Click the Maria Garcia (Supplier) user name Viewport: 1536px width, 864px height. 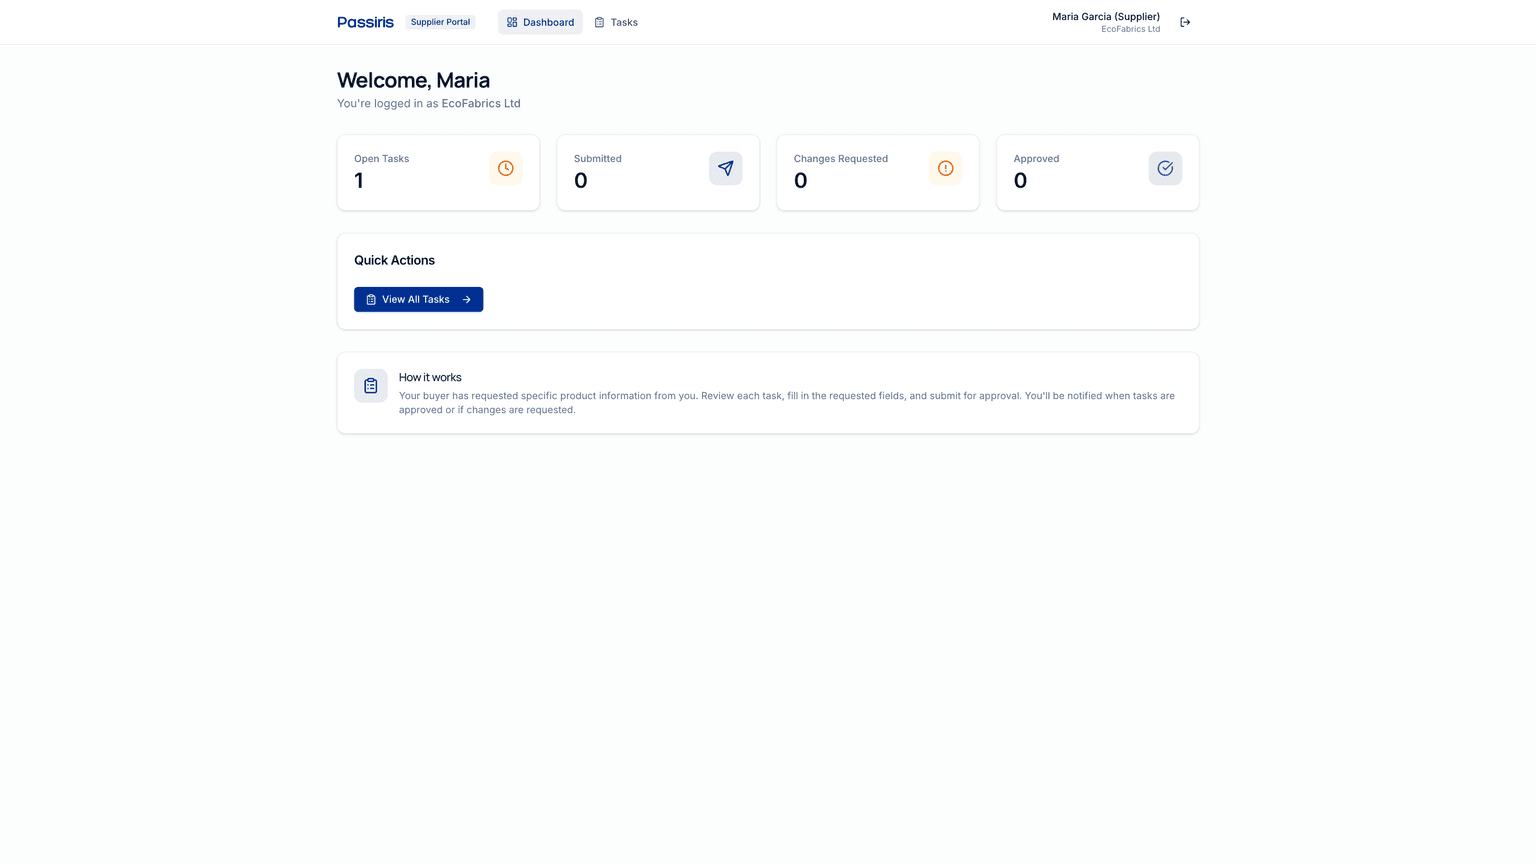click(x=1105, y=16)
